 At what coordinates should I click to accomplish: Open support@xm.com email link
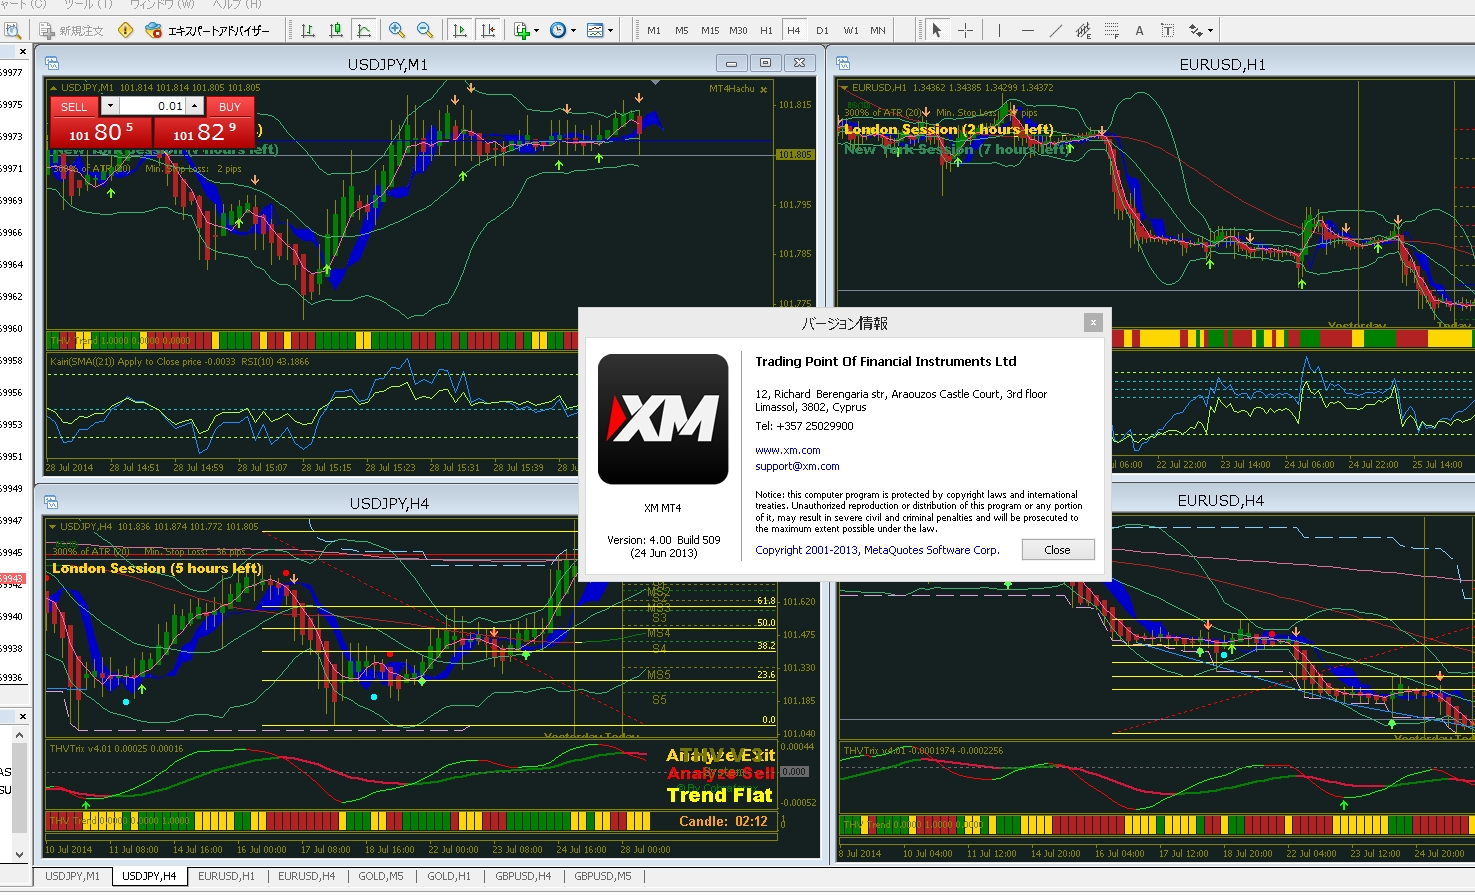click(x=797, y=466)
